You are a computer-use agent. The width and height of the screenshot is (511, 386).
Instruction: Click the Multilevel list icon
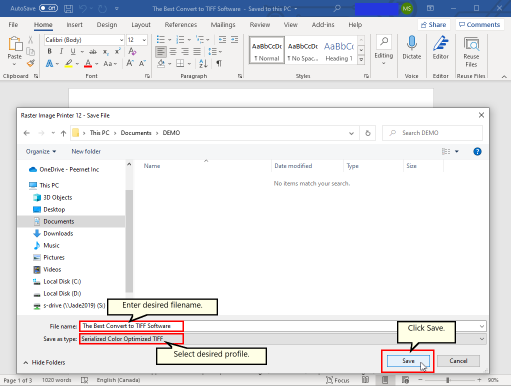(x=200, y=40)
